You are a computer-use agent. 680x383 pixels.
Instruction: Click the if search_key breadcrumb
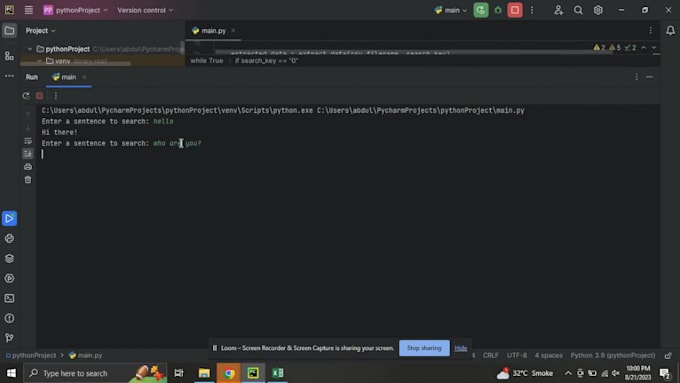[x=266, y=61]
